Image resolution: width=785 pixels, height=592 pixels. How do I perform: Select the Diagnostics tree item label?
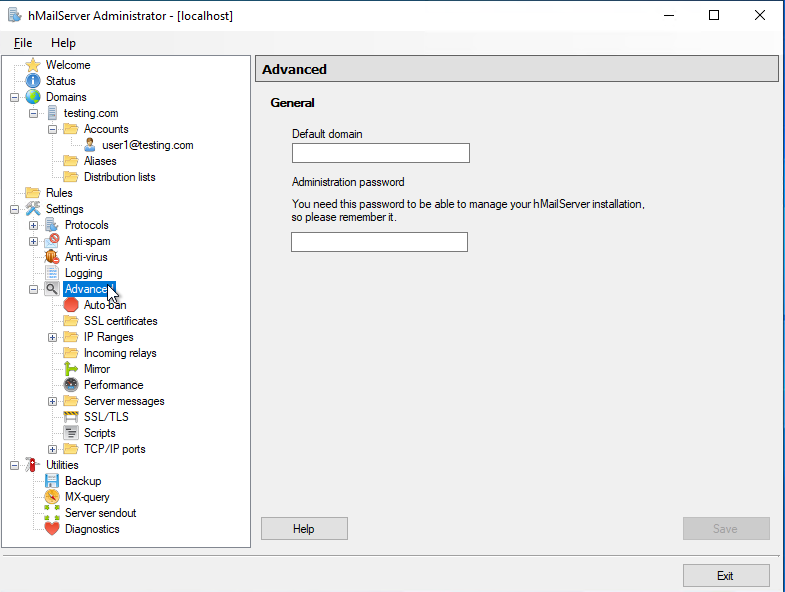(x=92, y=529)
